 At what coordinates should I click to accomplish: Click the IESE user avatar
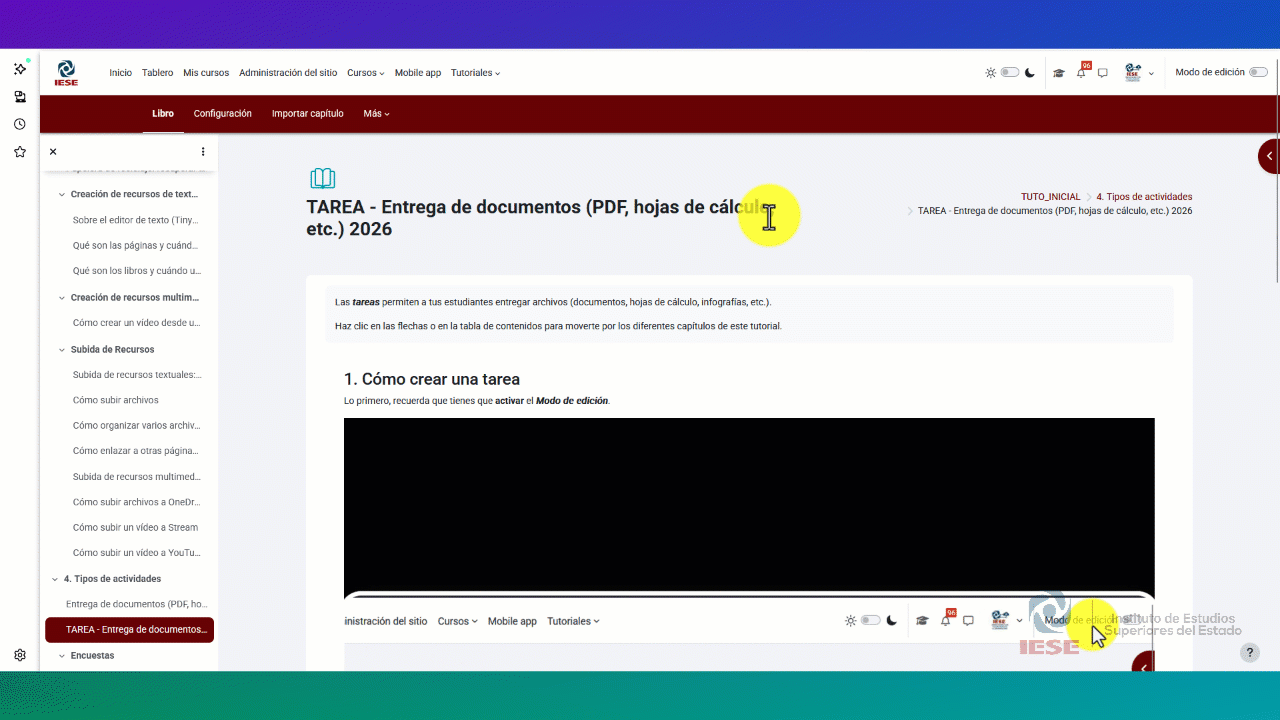1131,72
